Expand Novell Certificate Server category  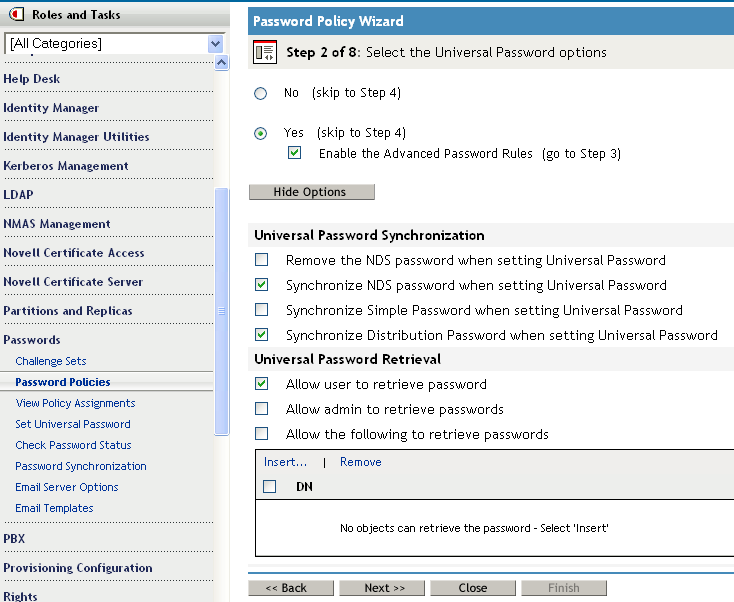pyautogui.click(x=73, y=282)
